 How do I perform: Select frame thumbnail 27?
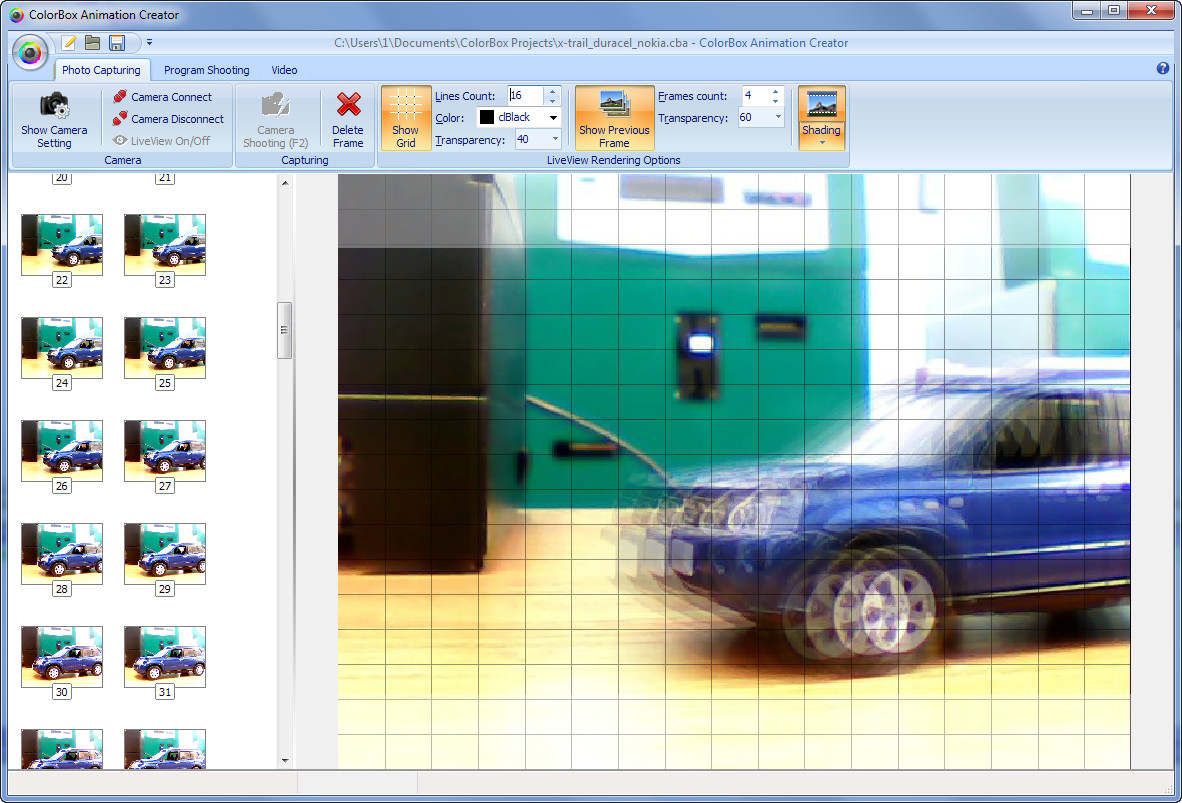(164, 450)
